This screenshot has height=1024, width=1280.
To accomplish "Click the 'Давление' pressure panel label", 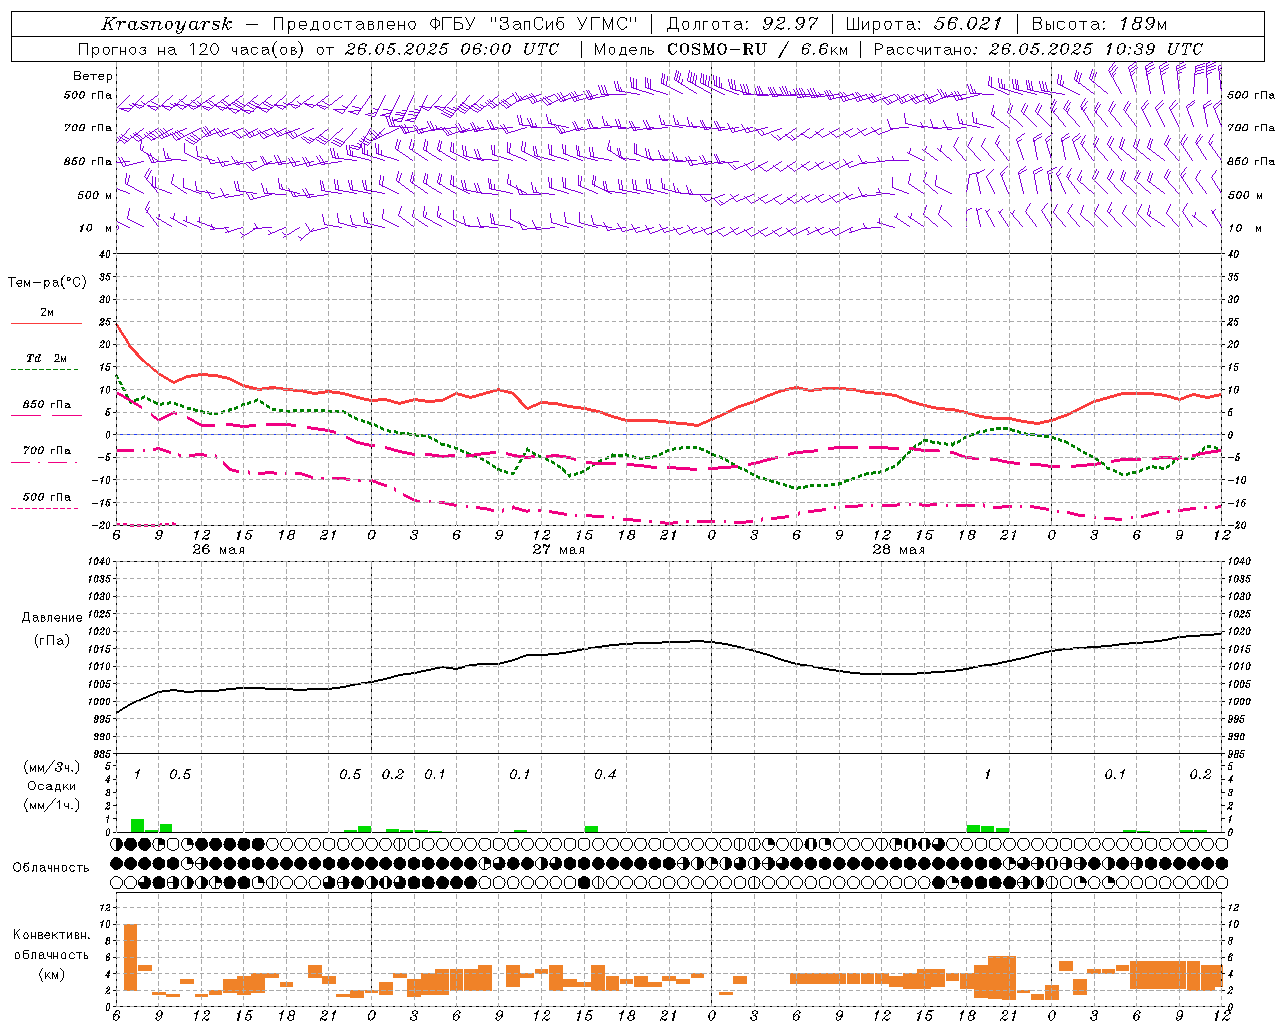I will 51,618.
